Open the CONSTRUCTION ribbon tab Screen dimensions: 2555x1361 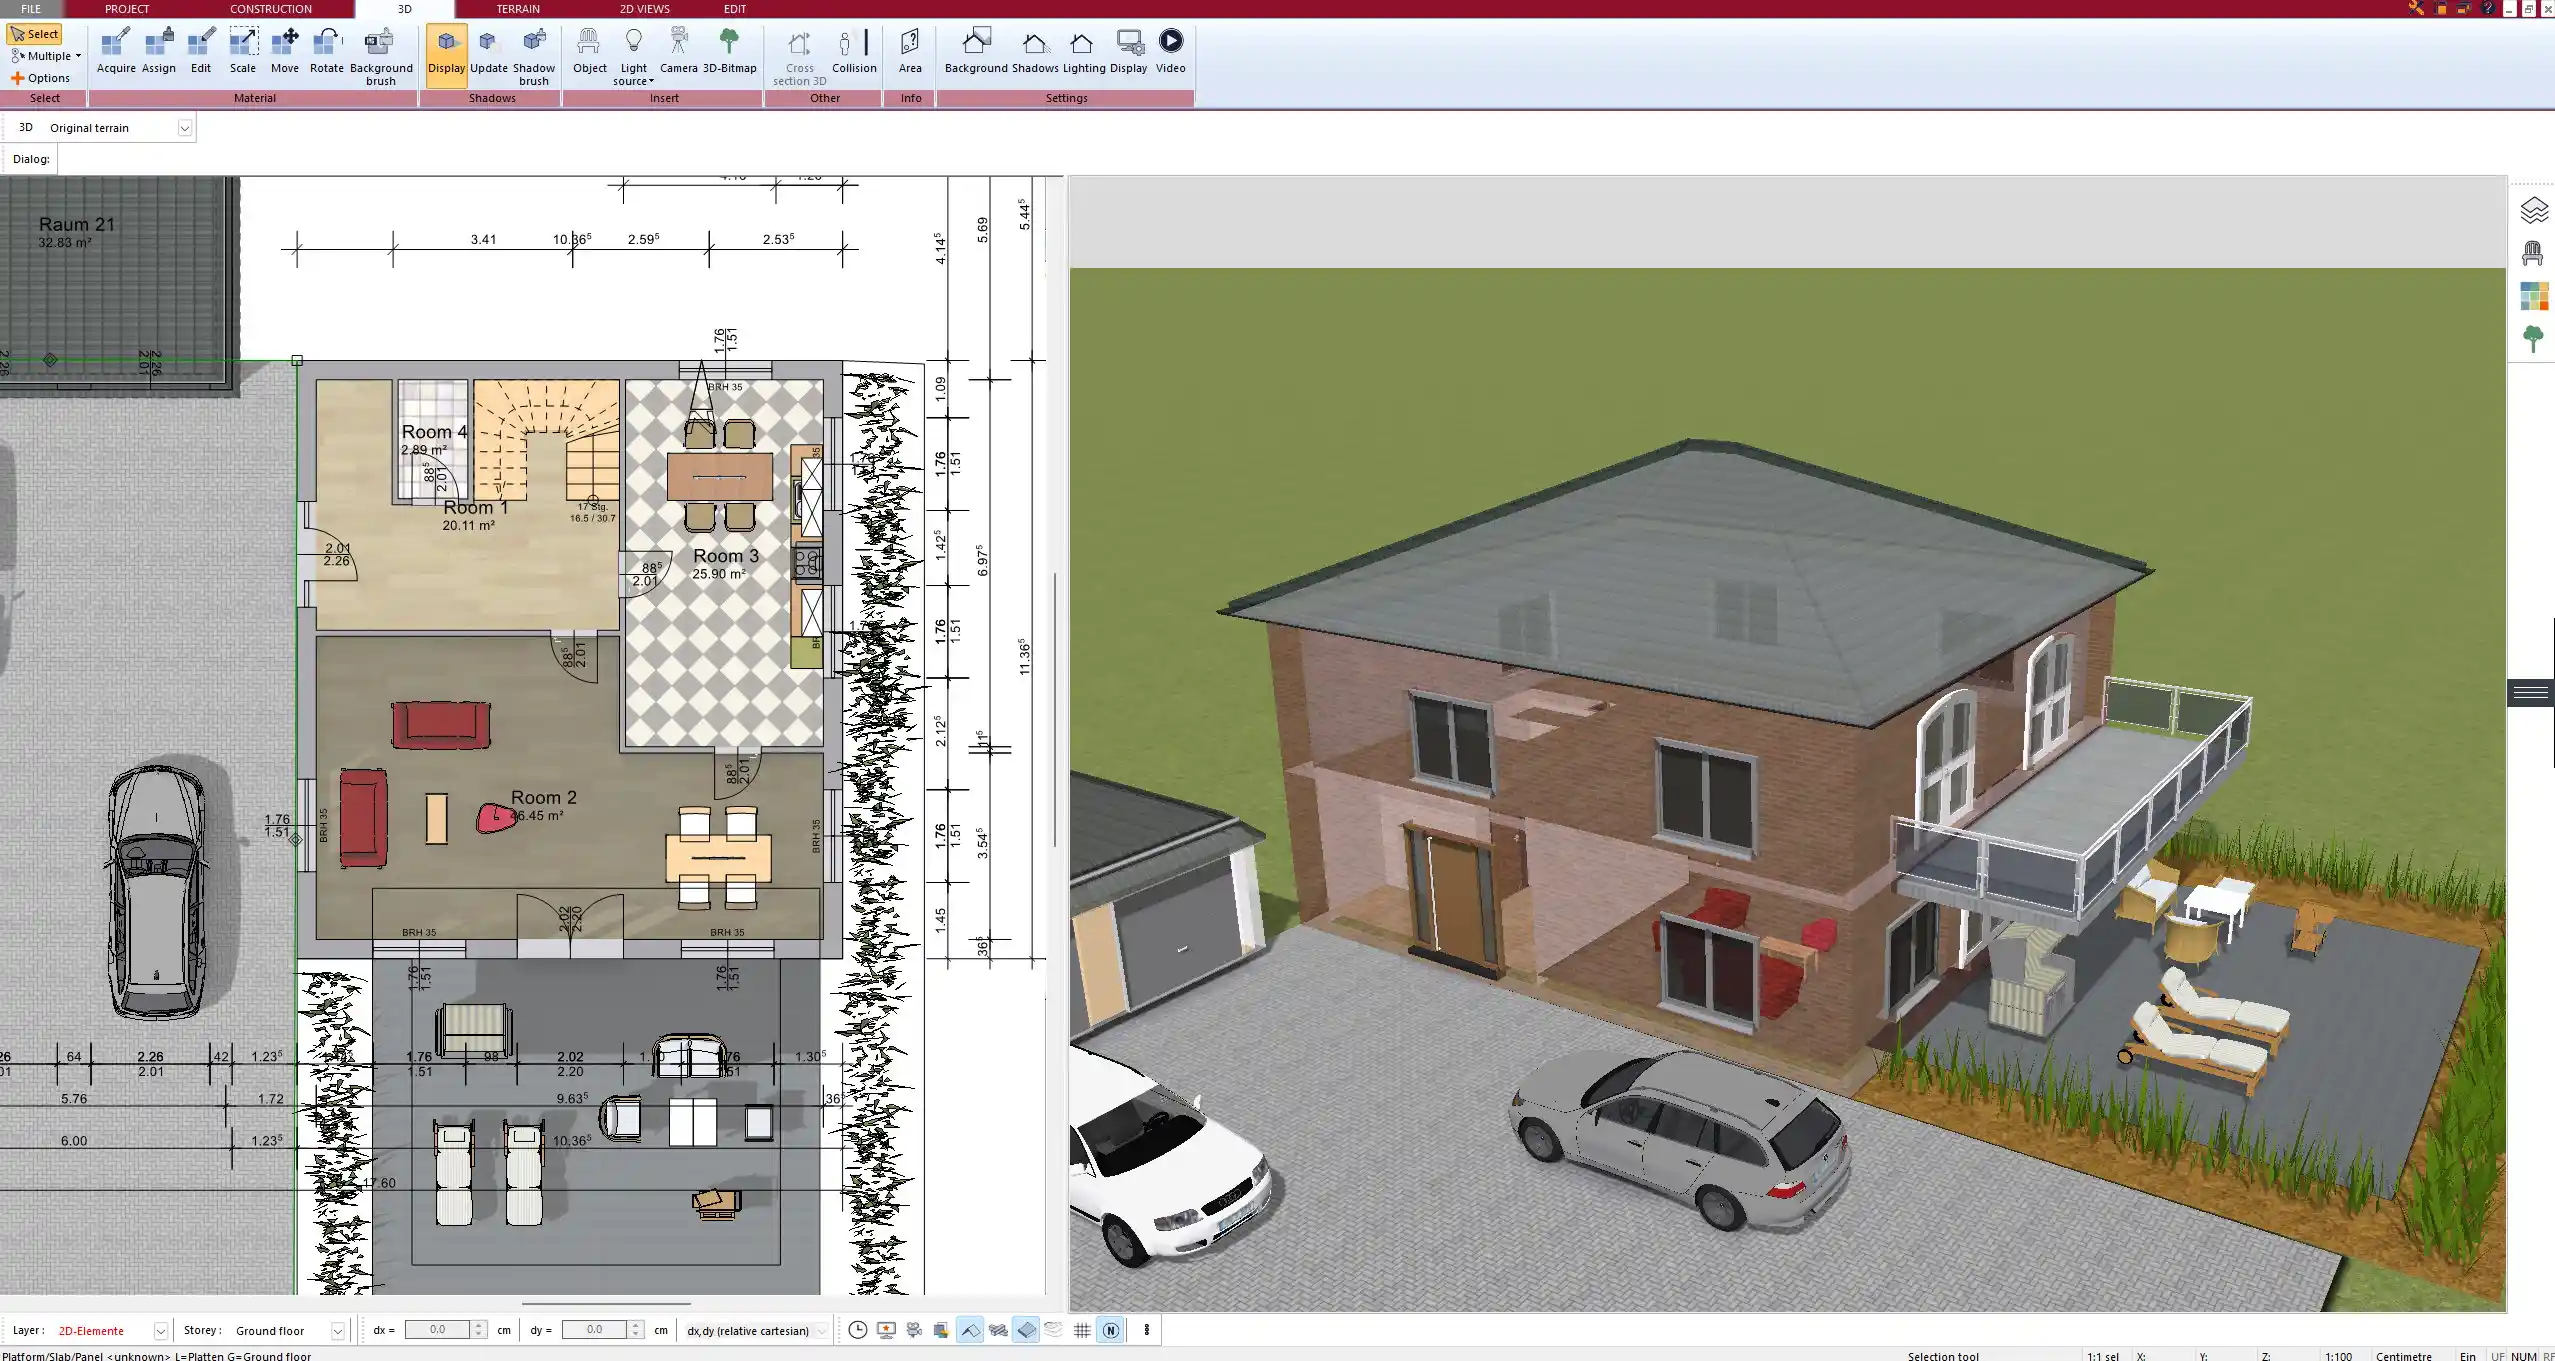pos(270,8)
